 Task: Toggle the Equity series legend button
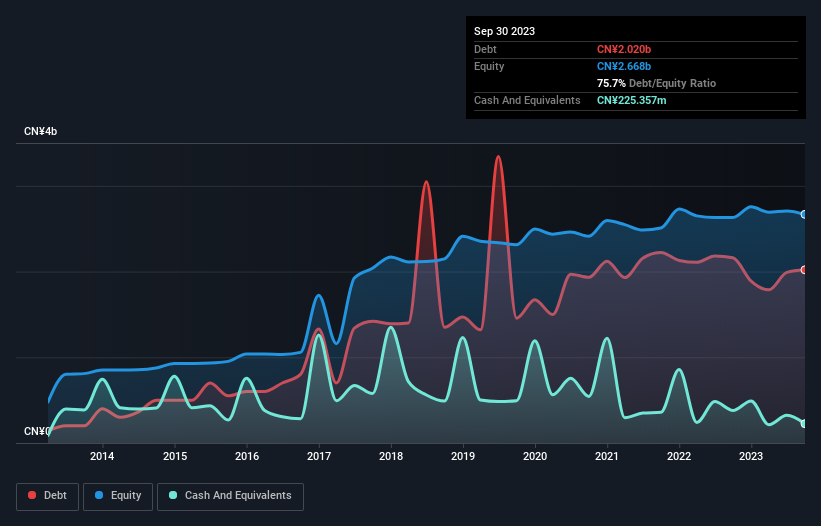[x=118, y=496]
